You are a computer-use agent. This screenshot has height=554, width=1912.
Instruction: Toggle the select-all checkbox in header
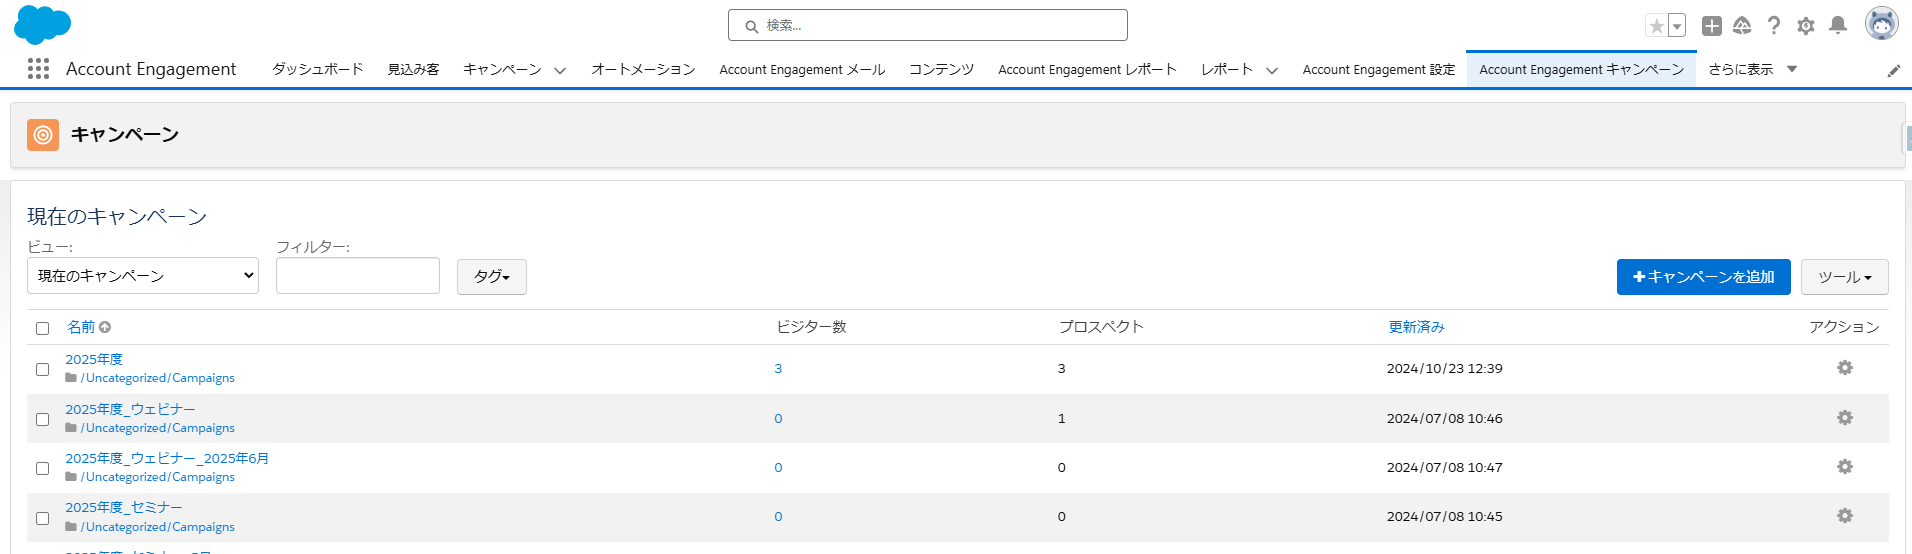click(42, 328)
